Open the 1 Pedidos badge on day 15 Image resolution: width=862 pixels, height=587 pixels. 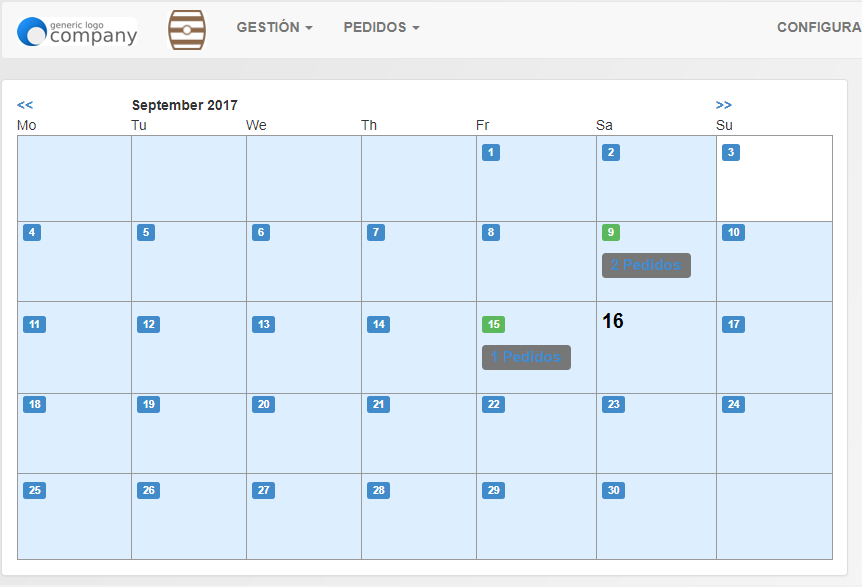526,357
